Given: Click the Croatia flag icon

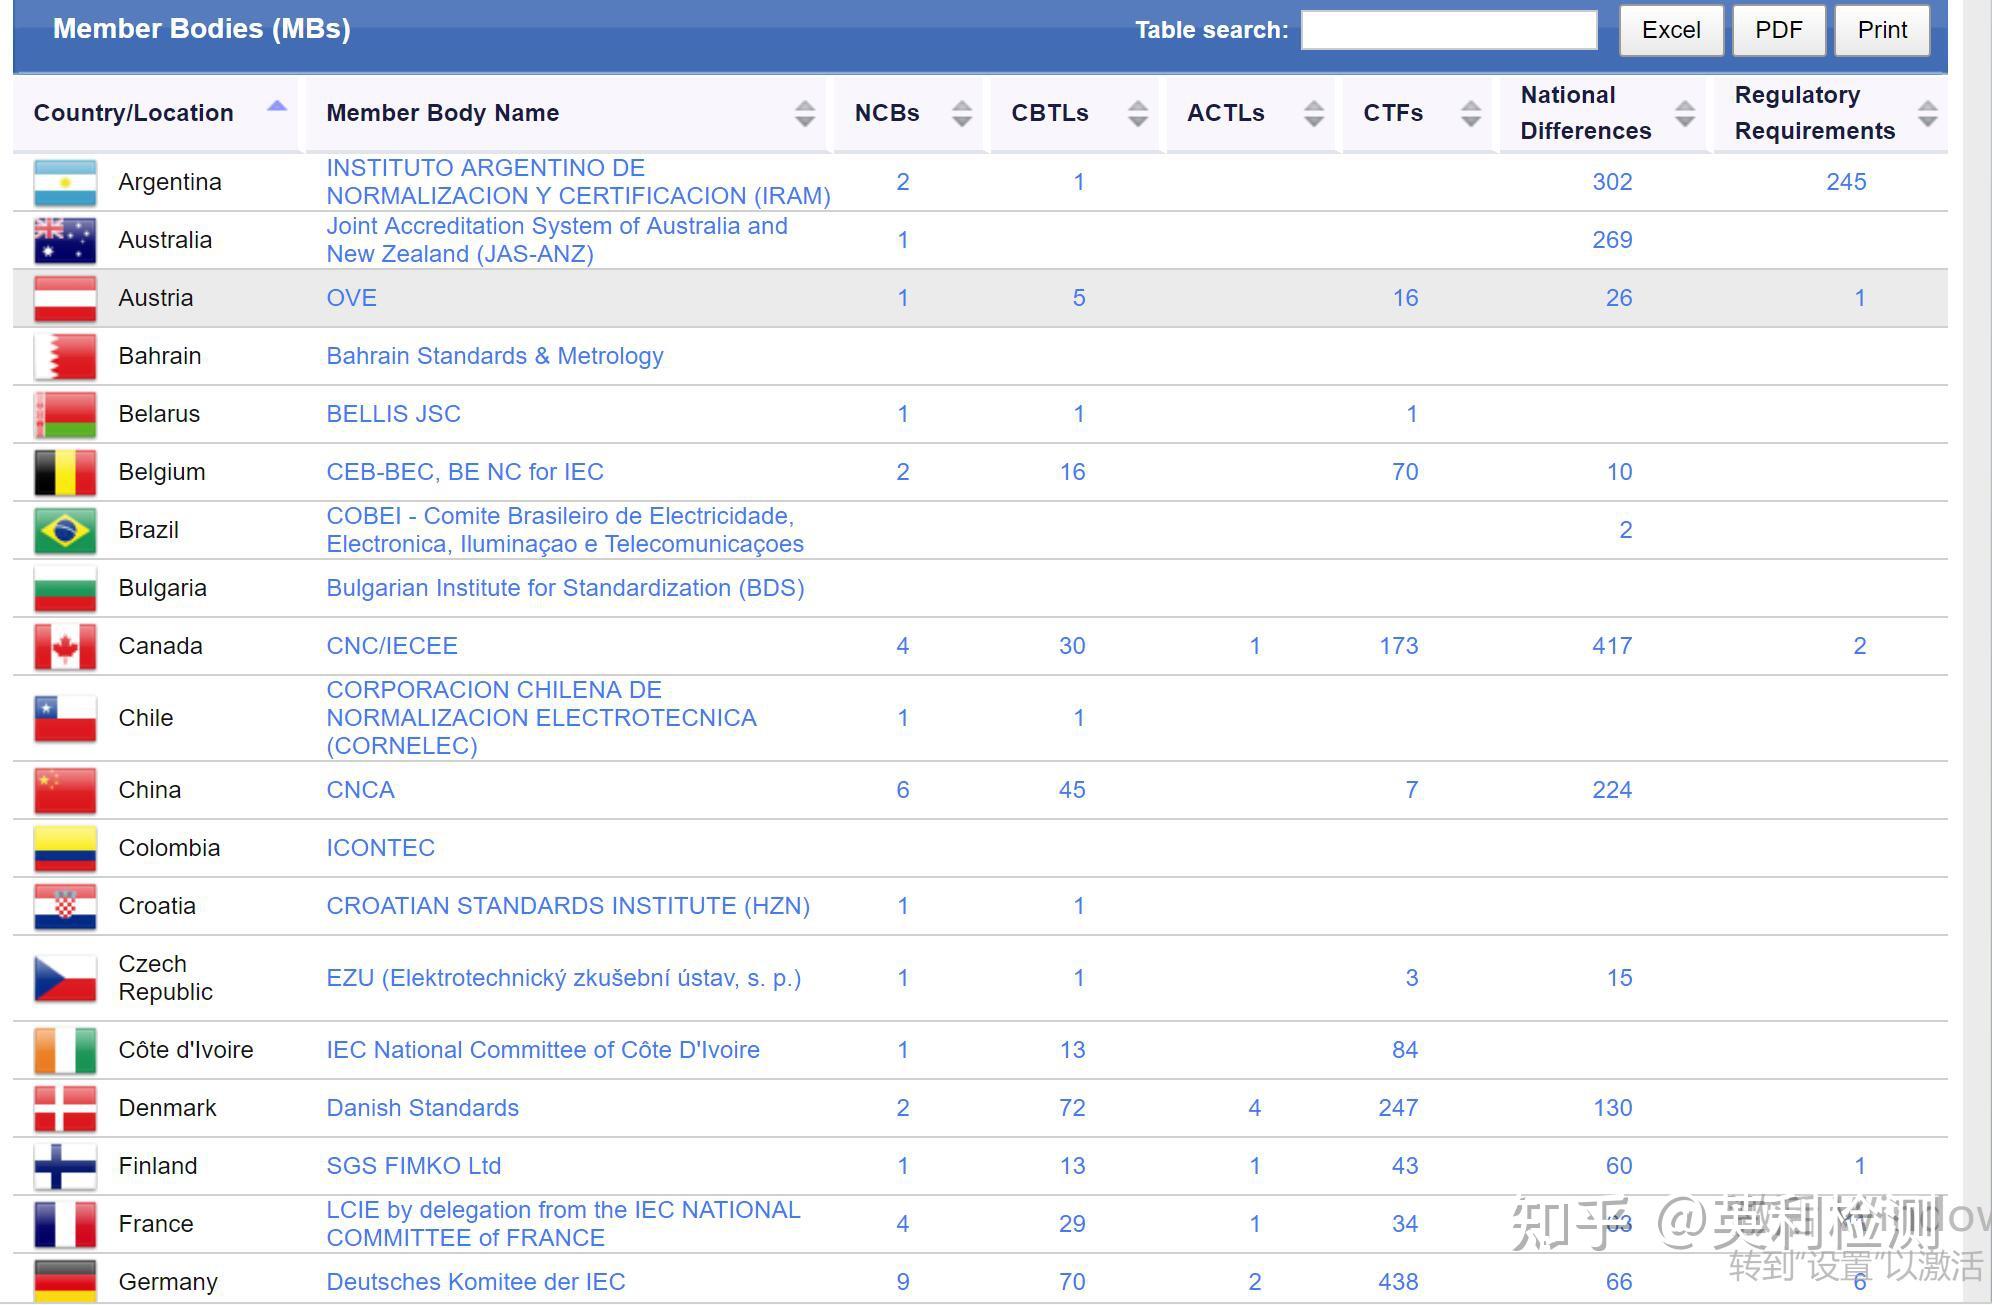Looking at the screenshot, I should [x=65, y=906].
